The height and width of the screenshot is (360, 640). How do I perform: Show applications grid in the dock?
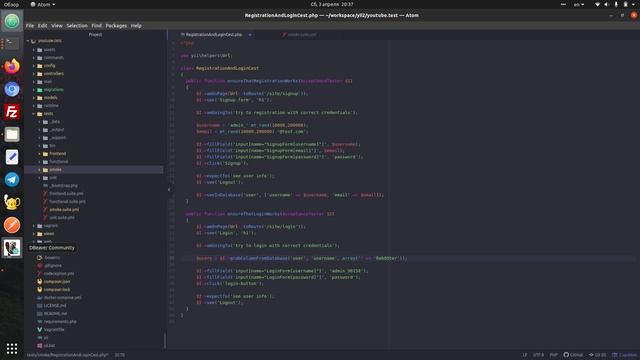(12, 348)
